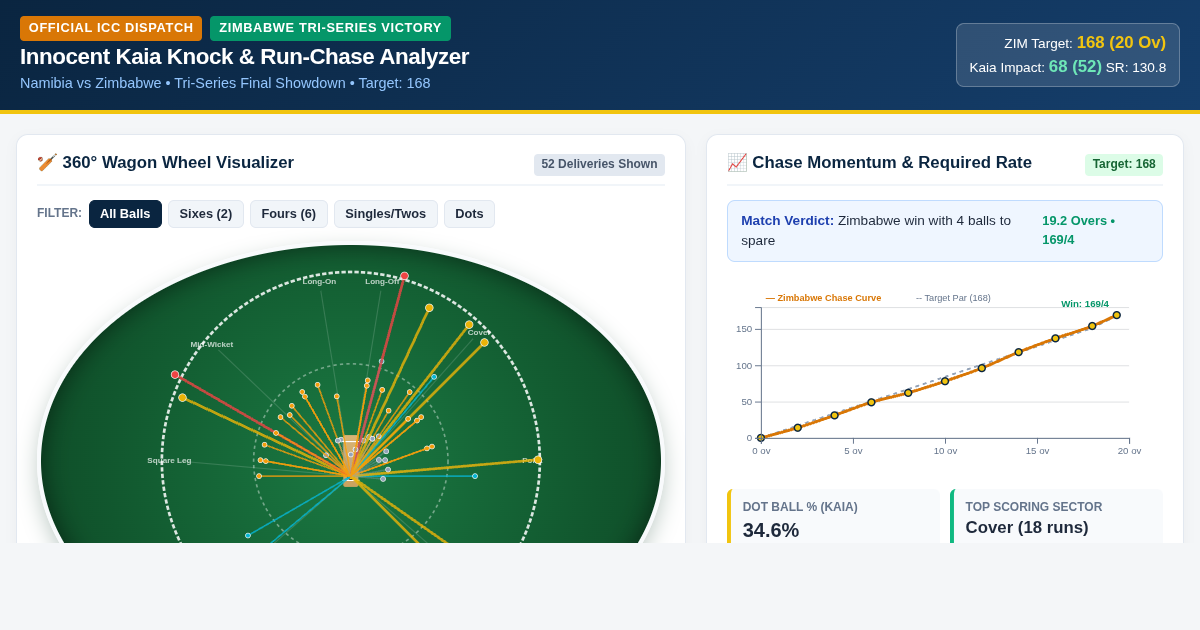Image resolution: width=1200 pixels, height=630 pixels.
Task: Click the Target Par (168) legend entry
Action: [953, 298]
